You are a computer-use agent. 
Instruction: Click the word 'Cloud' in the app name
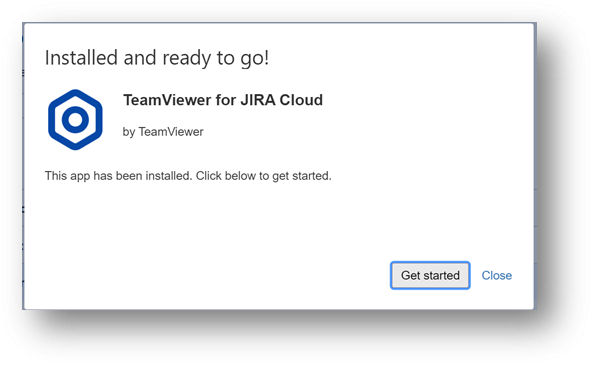pos(301,100)
